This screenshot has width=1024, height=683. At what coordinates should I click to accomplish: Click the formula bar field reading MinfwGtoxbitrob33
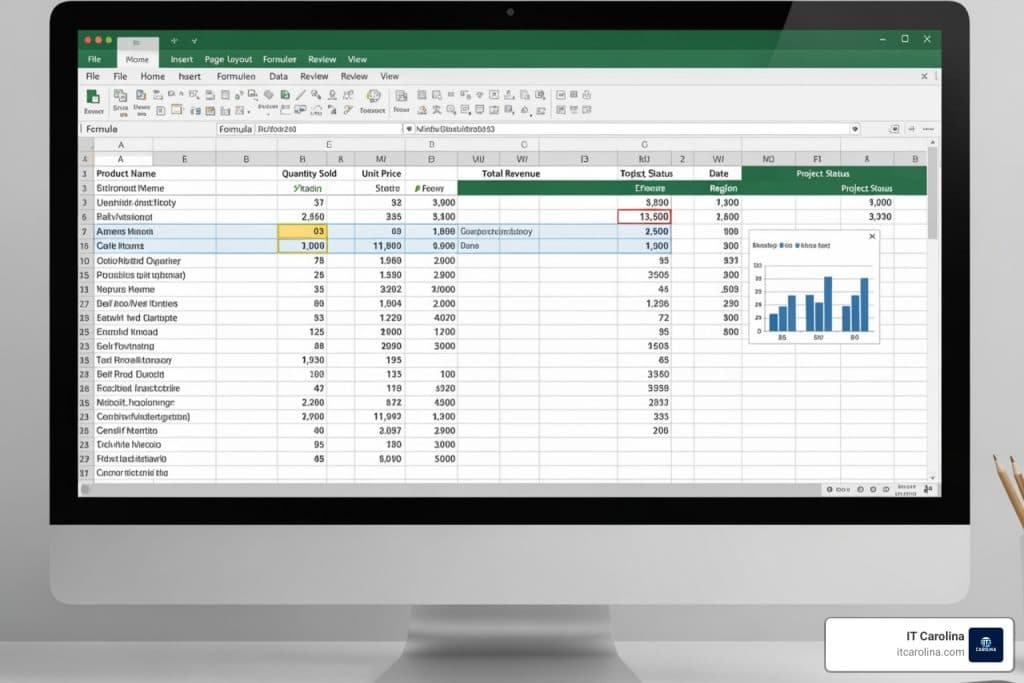point(632,129)
